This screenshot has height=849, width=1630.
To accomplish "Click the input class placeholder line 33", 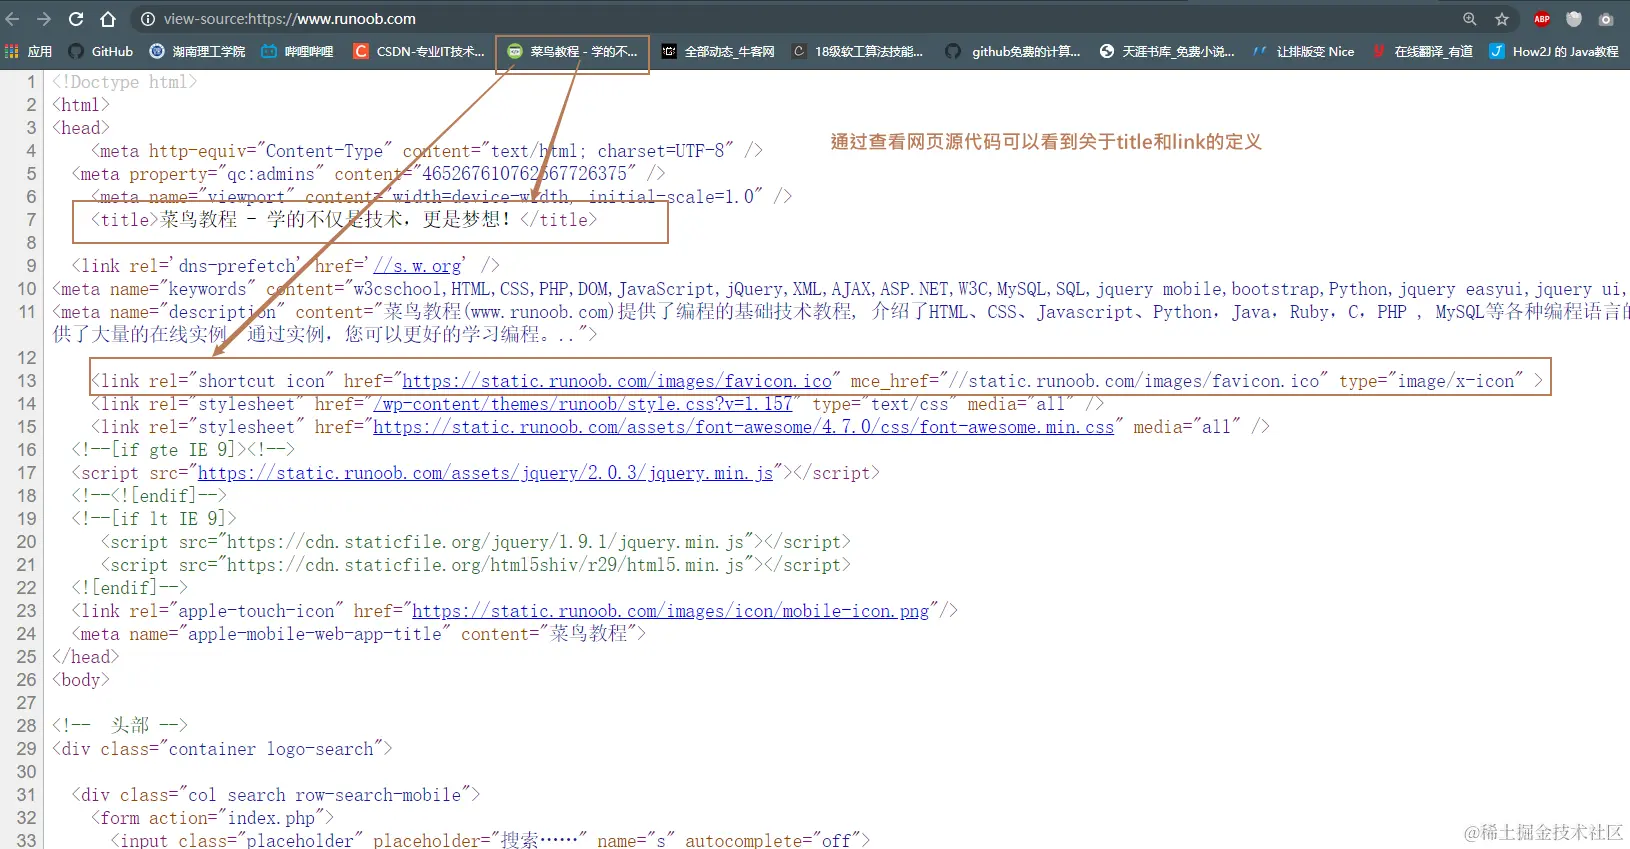I will (490, 840).
